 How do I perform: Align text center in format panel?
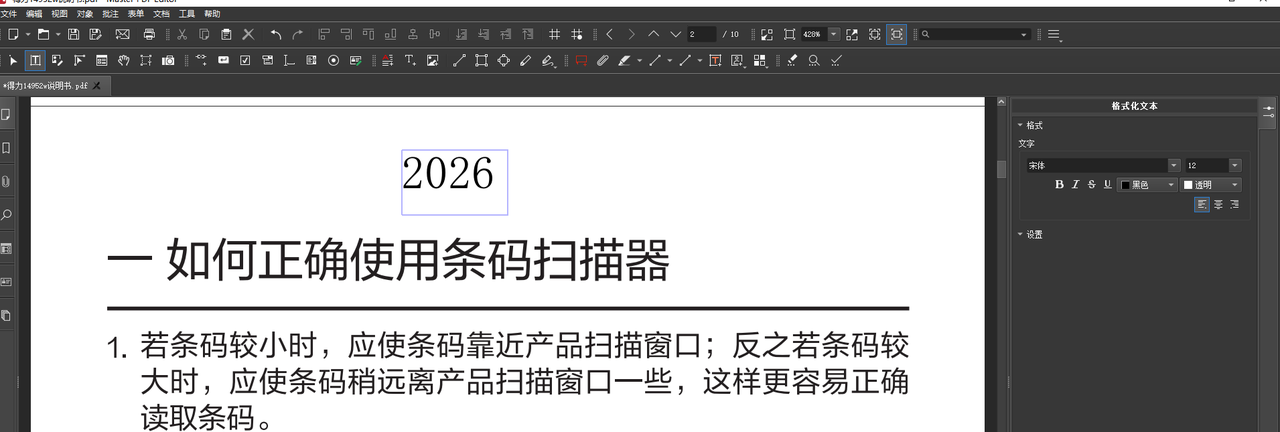tap(1219, 204)
